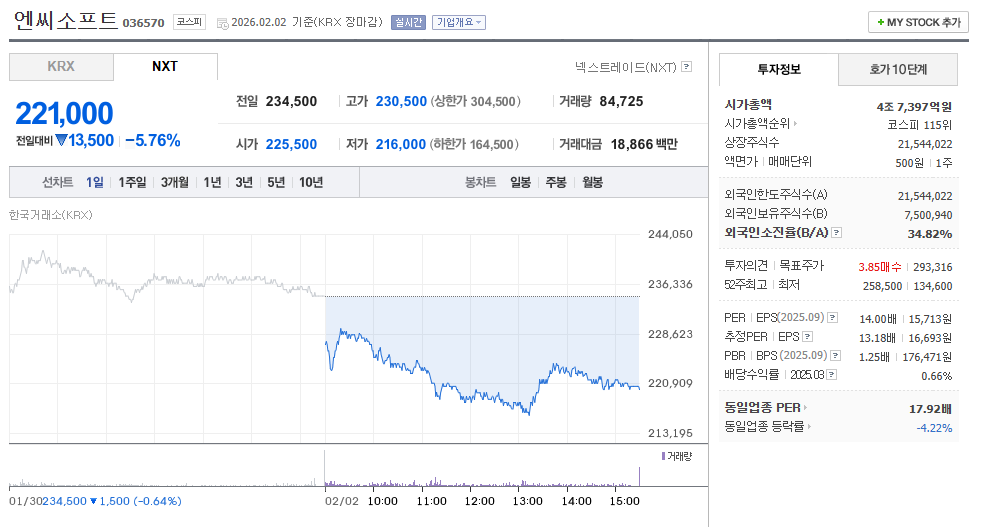Screen dimensions: 982x527
Task: Click the 거래량 value 84,725
Action: coord(621,102)
